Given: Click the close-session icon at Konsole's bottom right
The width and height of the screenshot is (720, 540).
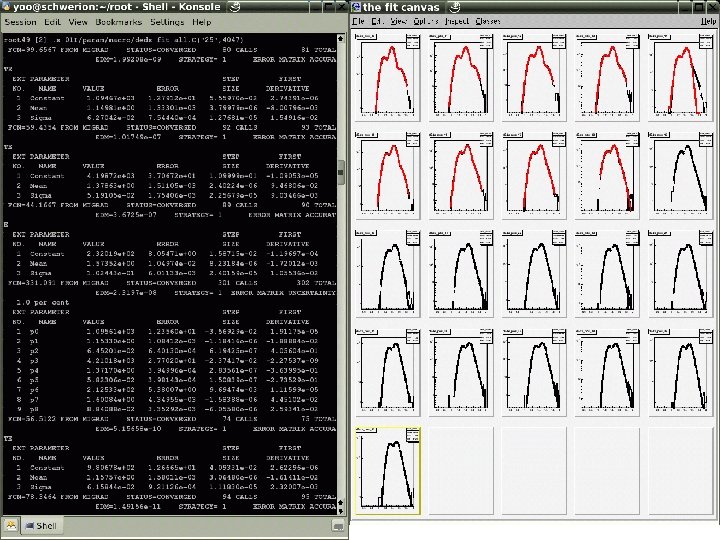Looking at the screenshot, I should point(338,526).
